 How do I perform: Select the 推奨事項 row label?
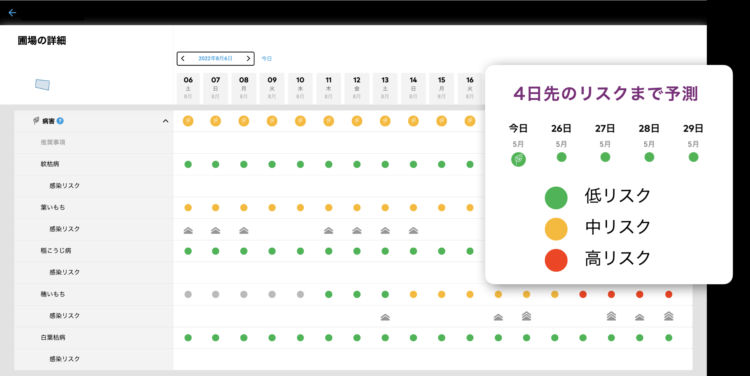pyautogui.click(x=53, y=143)
